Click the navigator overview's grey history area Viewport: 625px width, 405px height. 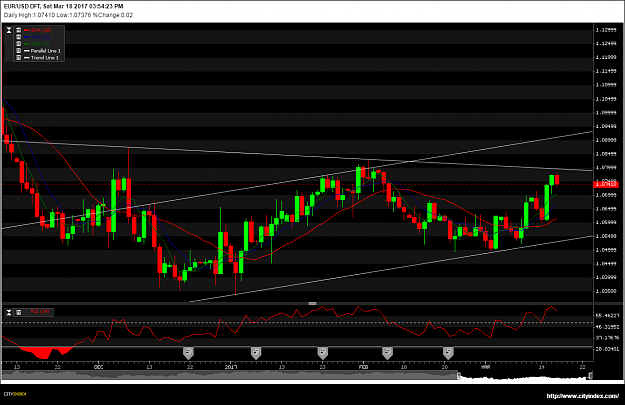tap(230, 375)
